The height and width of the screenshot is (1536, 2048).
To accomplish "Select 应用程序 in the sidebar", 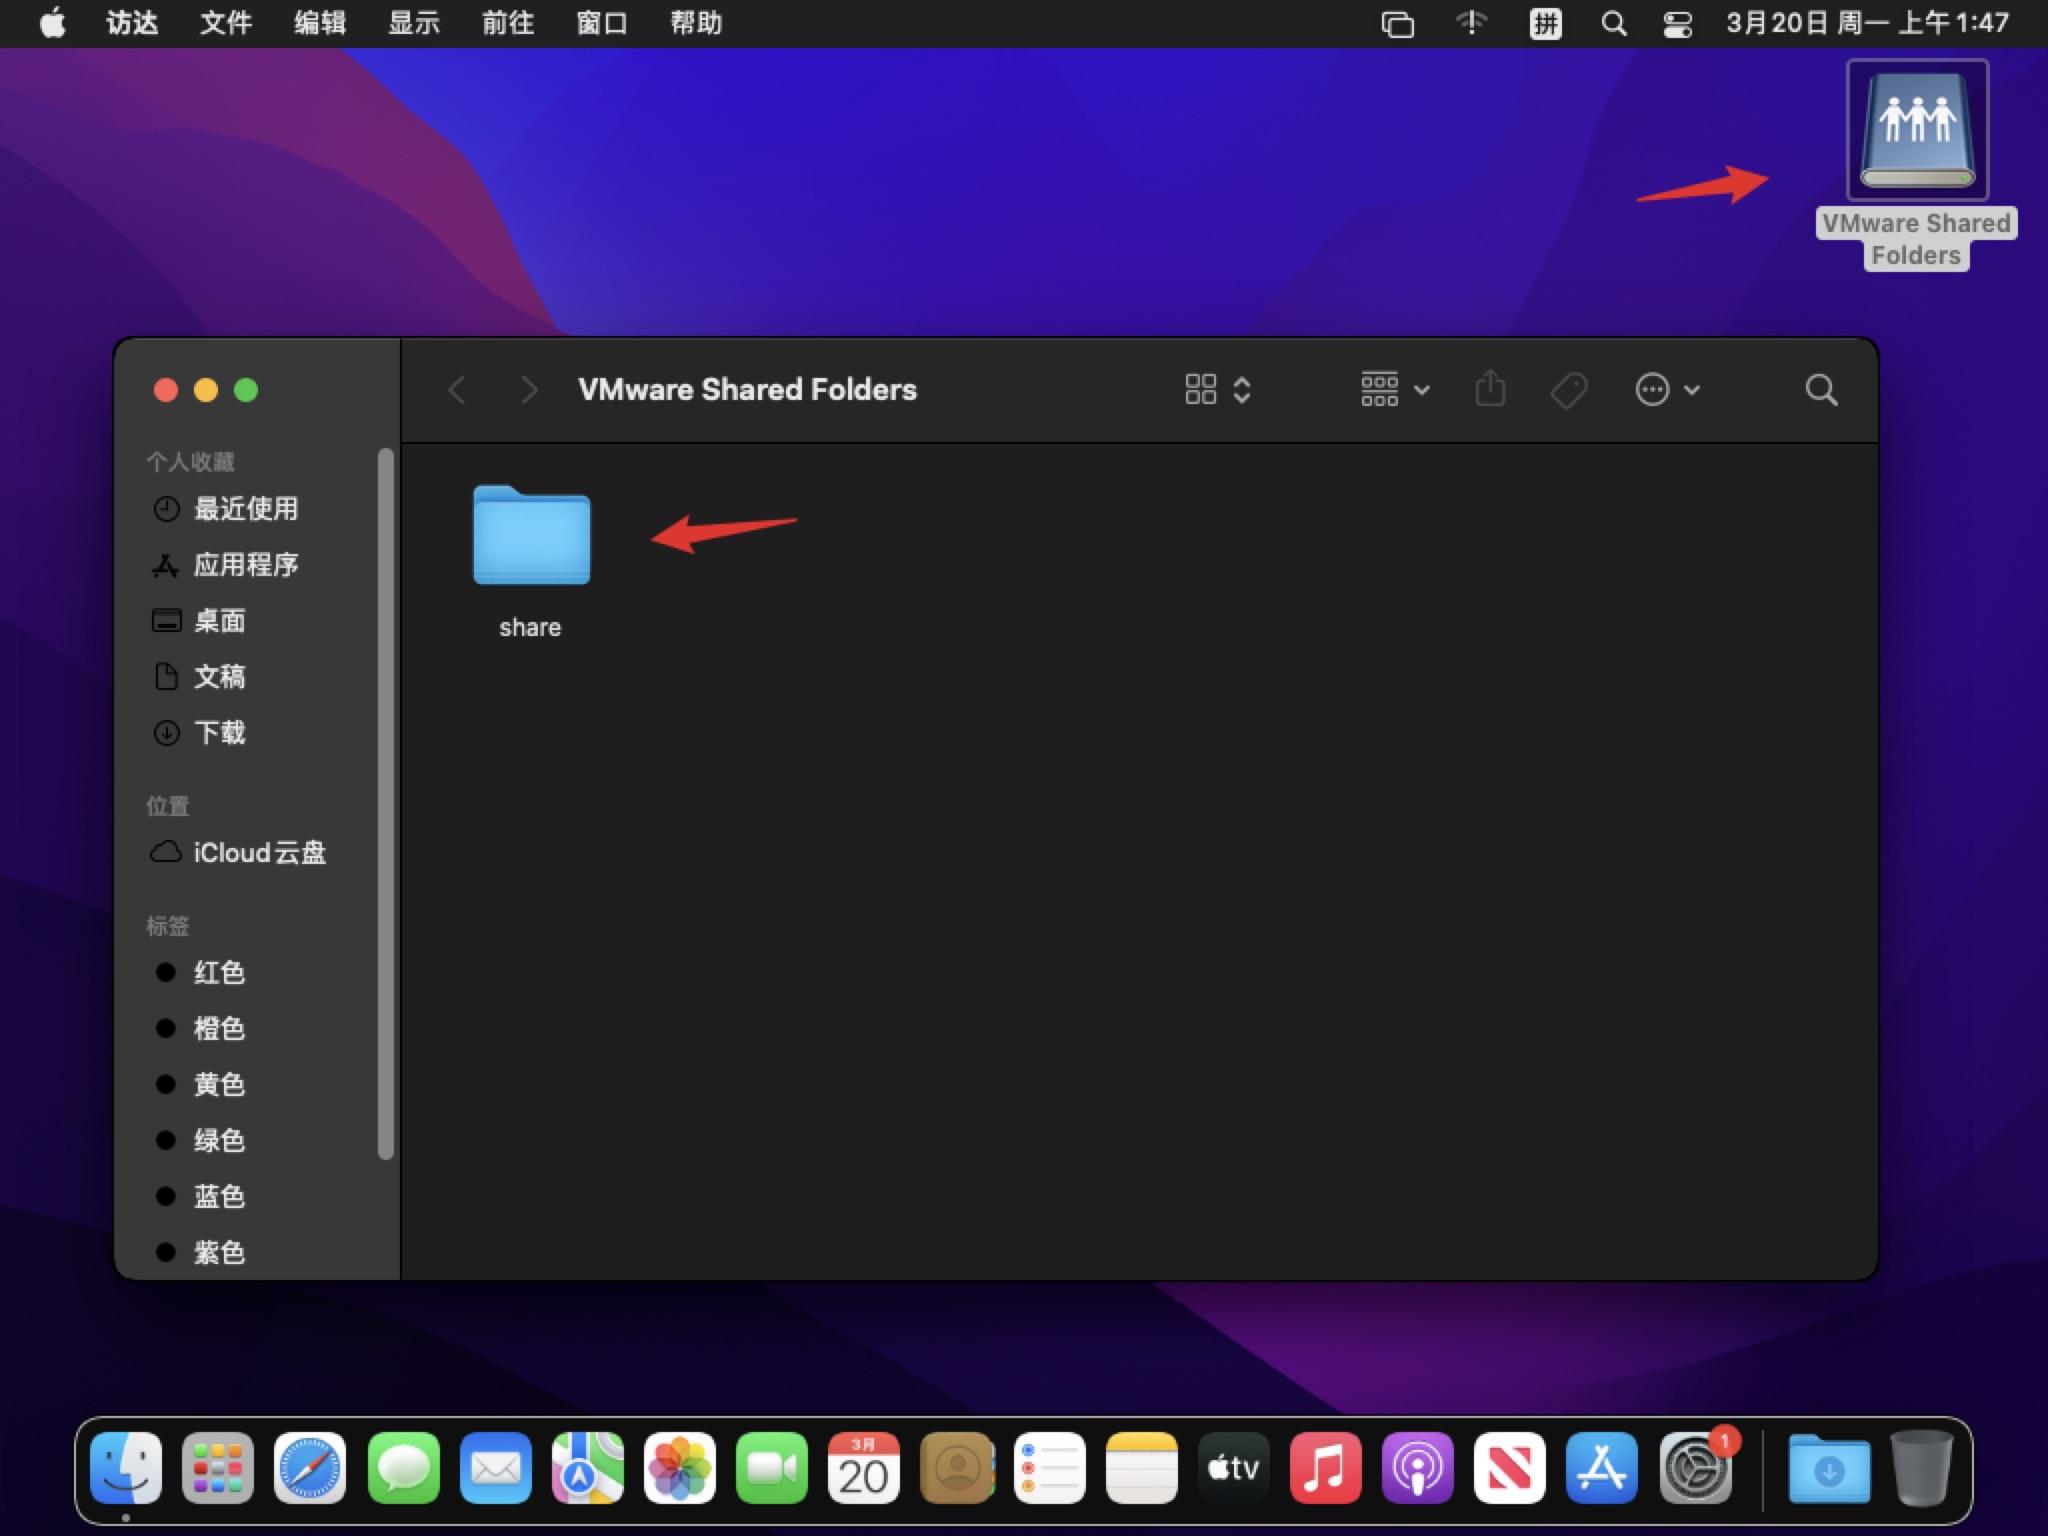I will (245, 565).
